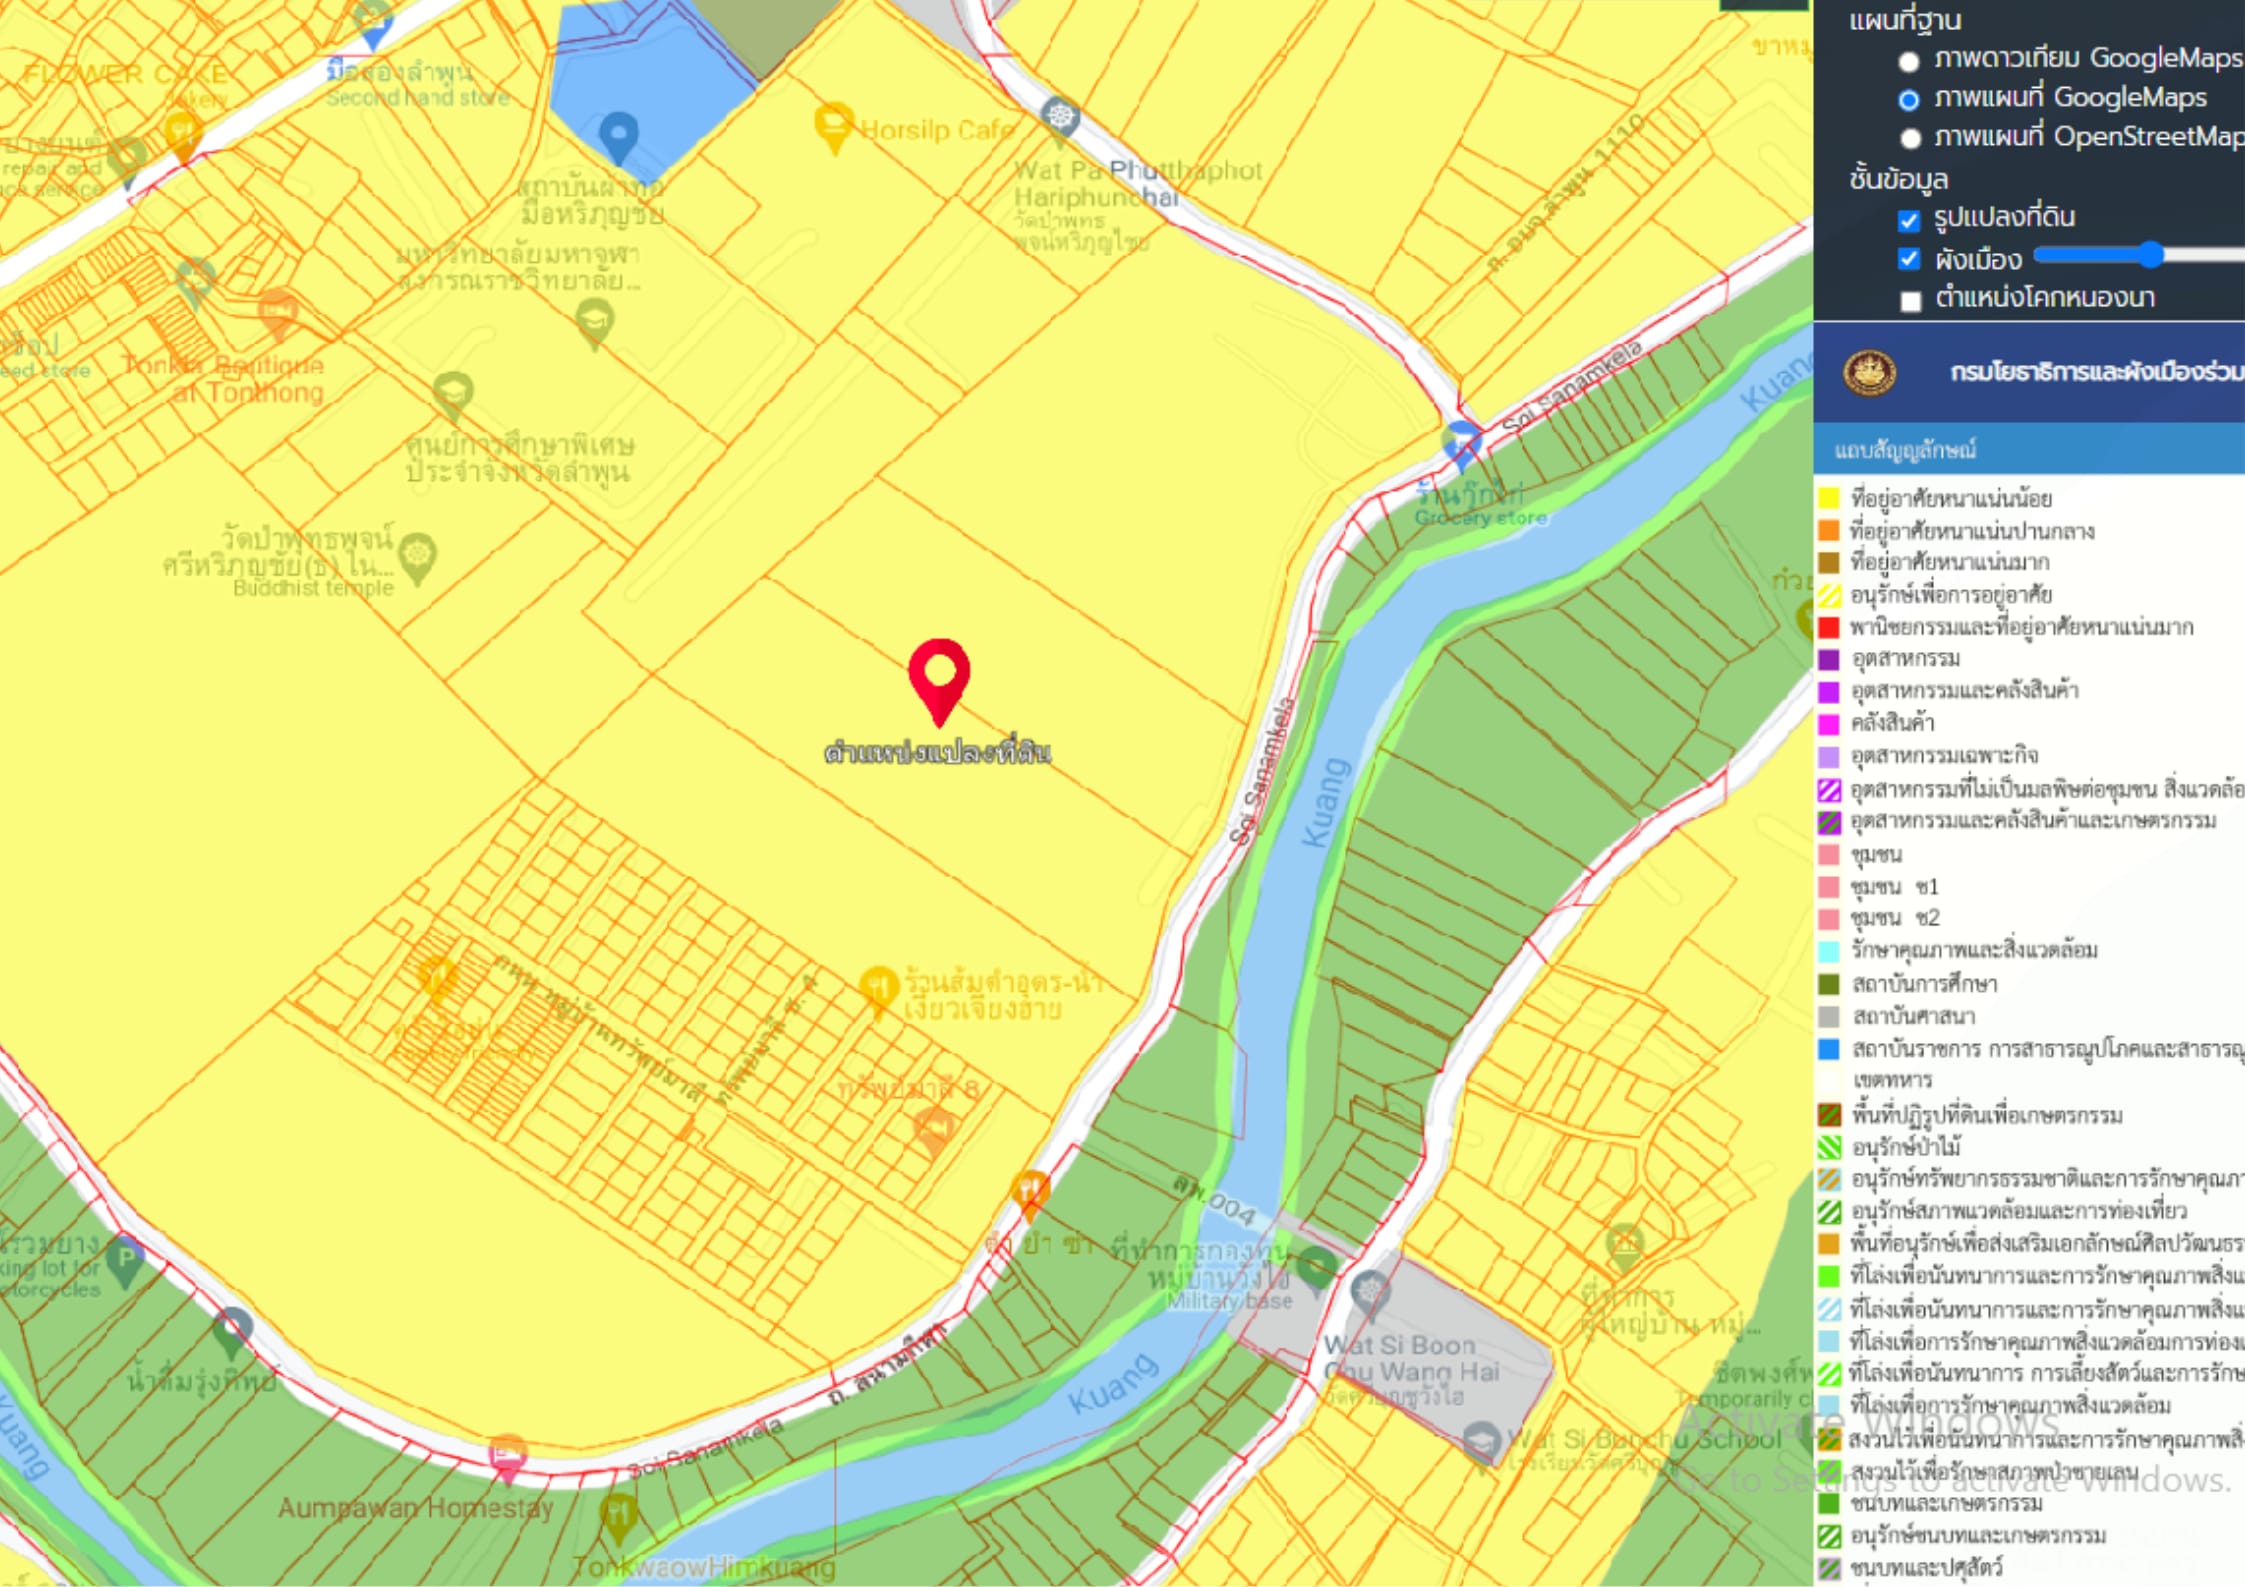Click the TonkwaowHimkuang restaurant pin
This screenshot has height=1587, width=2245.
click(x=618, y=1518)
